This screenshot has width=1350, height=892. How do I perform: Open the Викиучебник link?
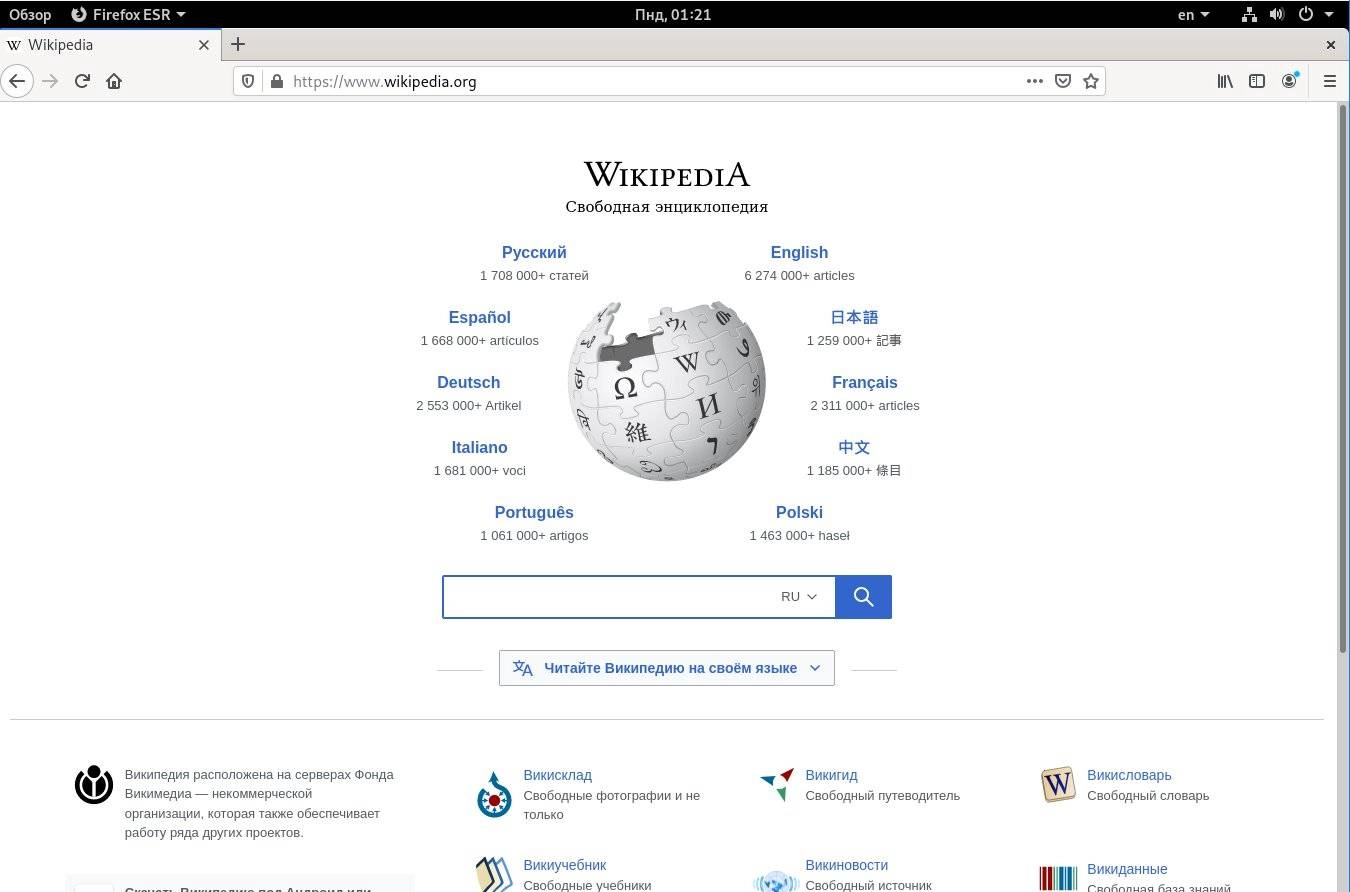tap(564, 865)
